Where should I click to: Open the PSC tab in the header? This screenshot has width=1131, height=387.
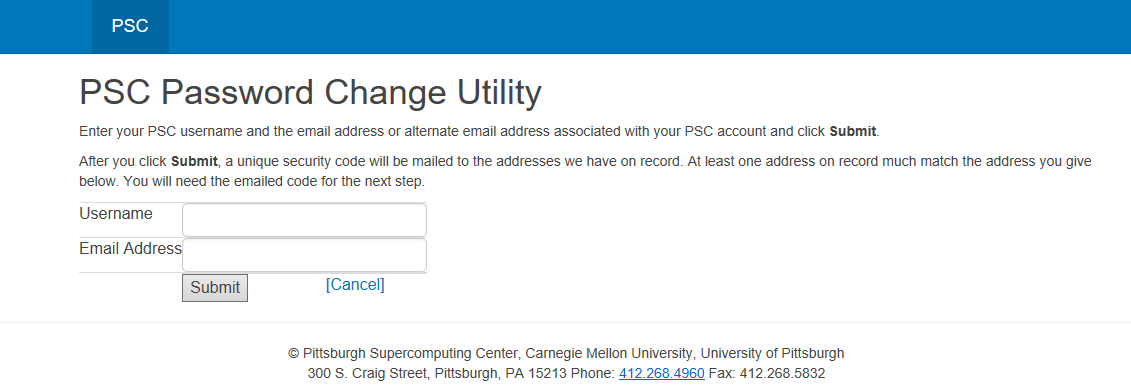click(x=131, y=27)
